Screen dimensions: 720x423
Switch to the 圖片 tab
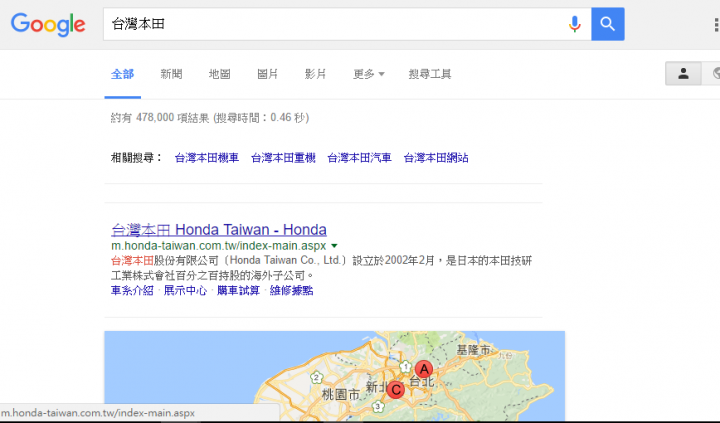pos(268,74)
